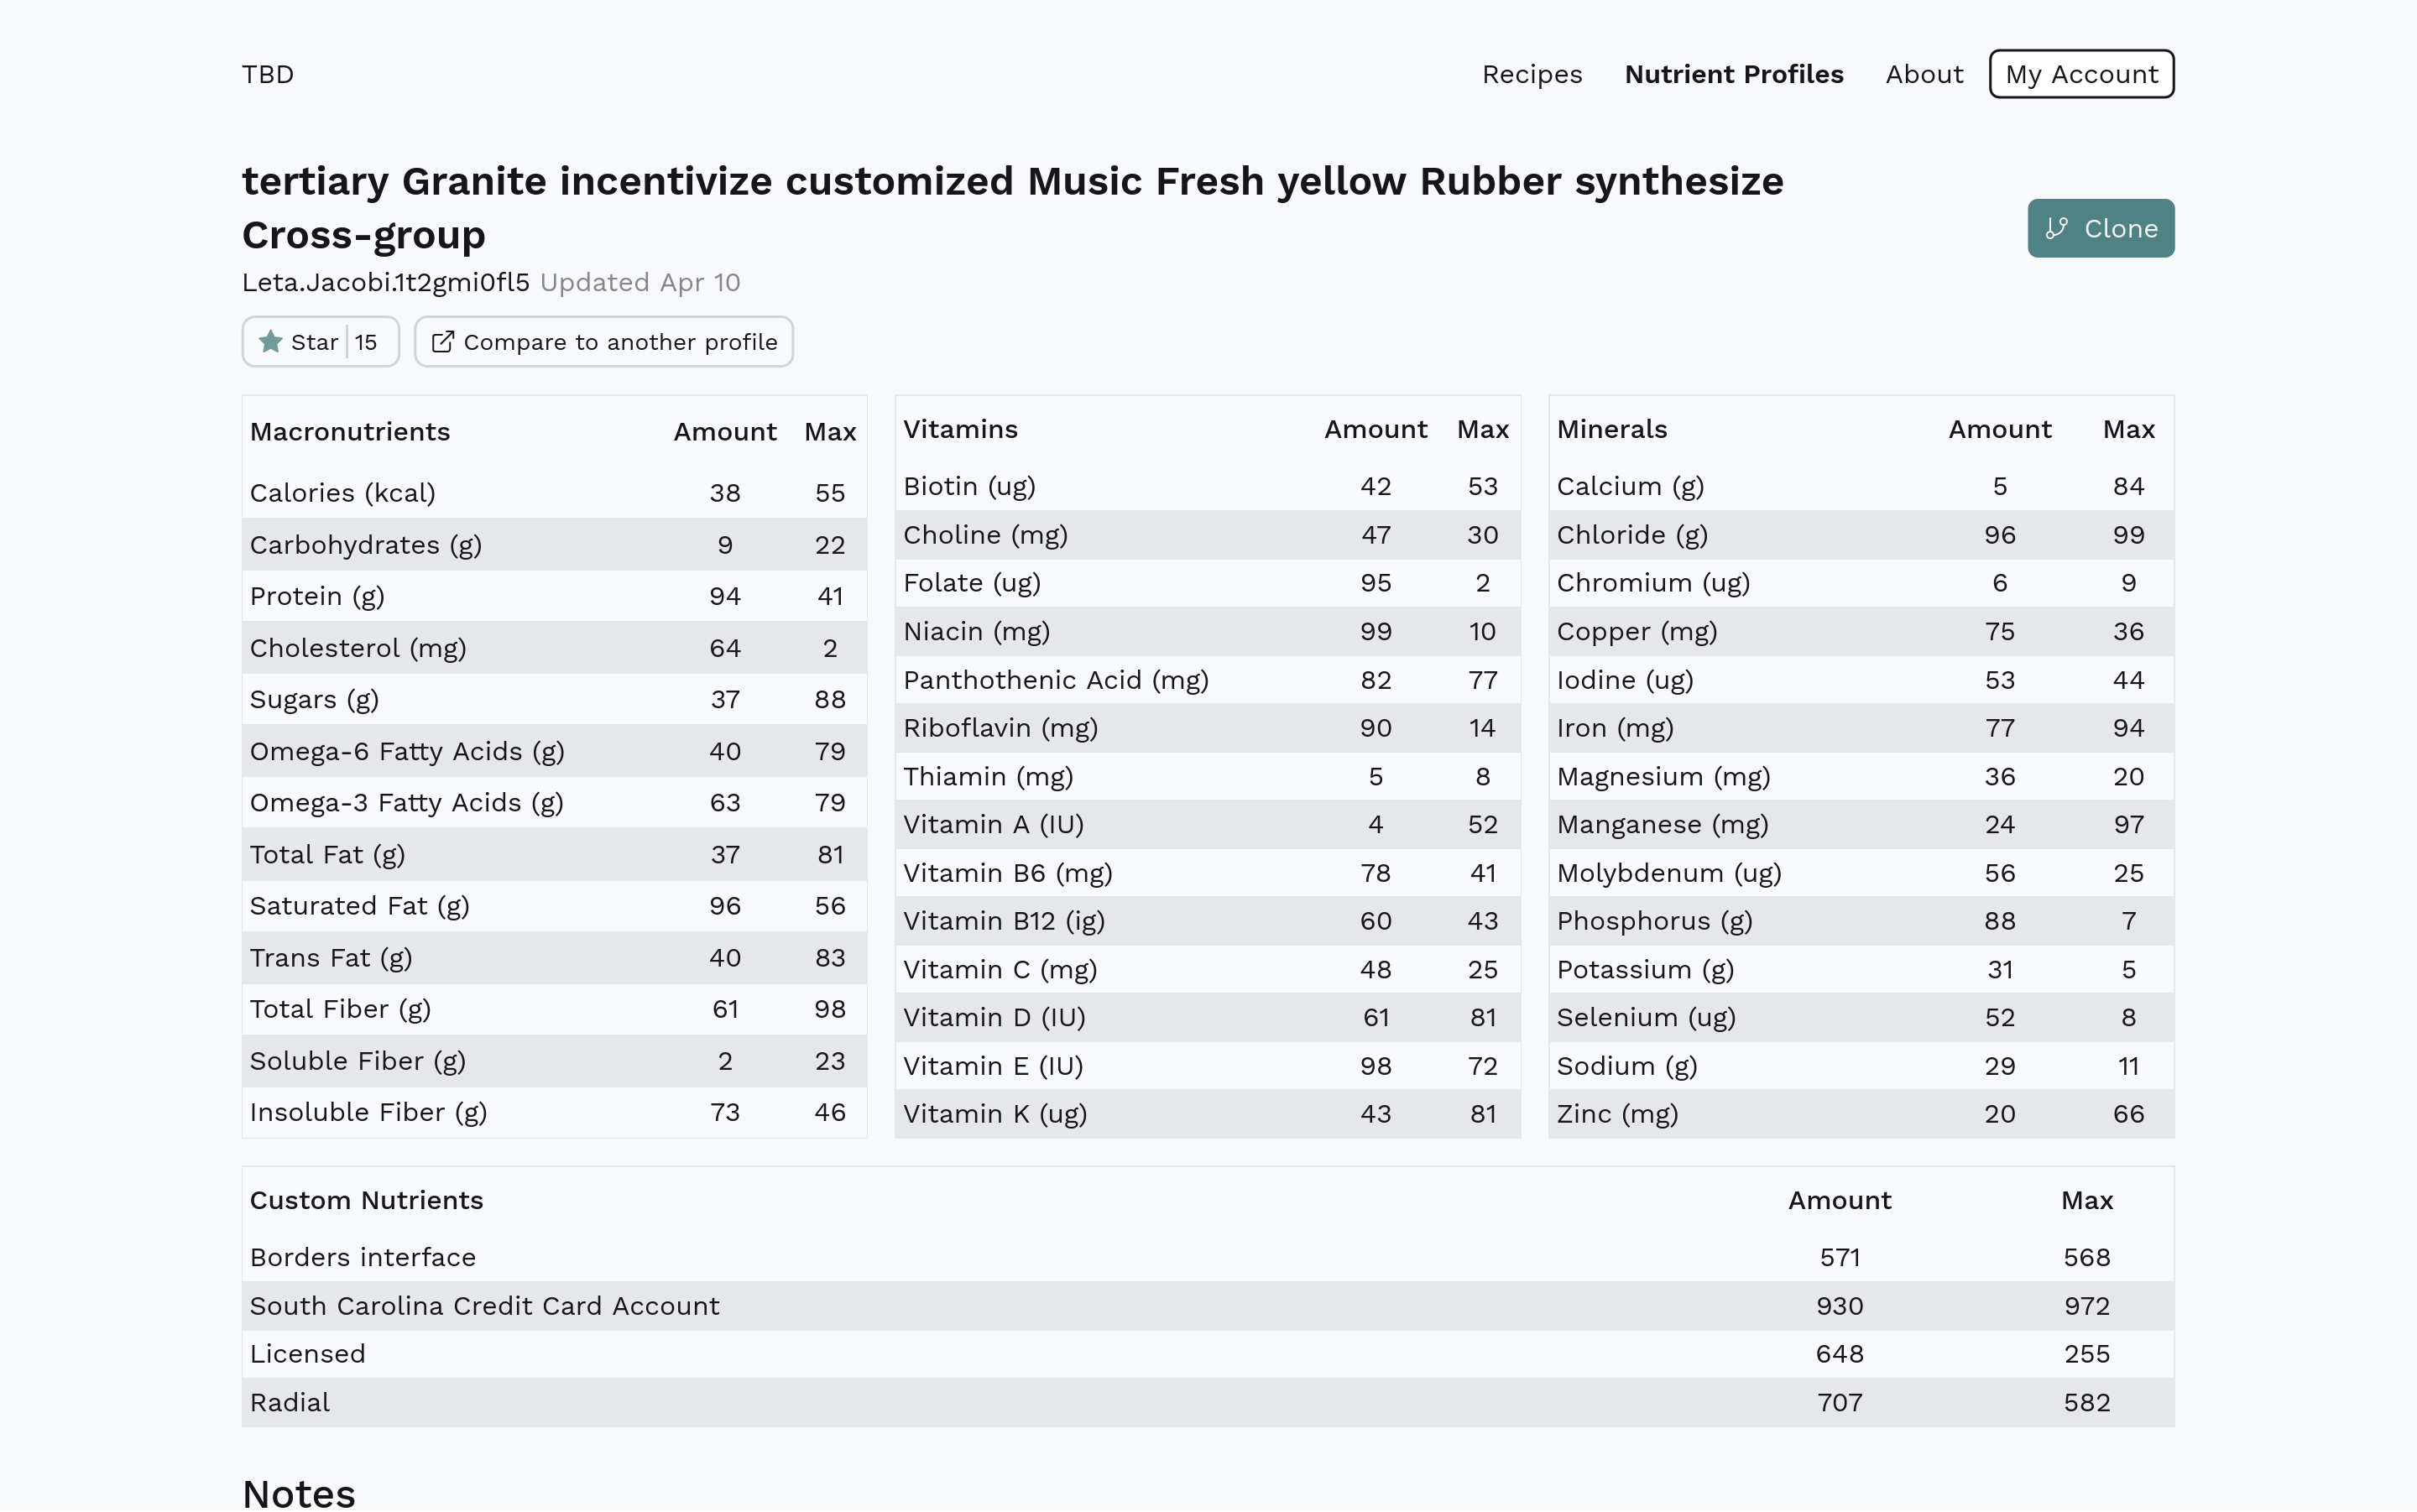This screenshot has width=2417, height=1512.
Task: Click the external link compare icon
Action: (442, 342)
